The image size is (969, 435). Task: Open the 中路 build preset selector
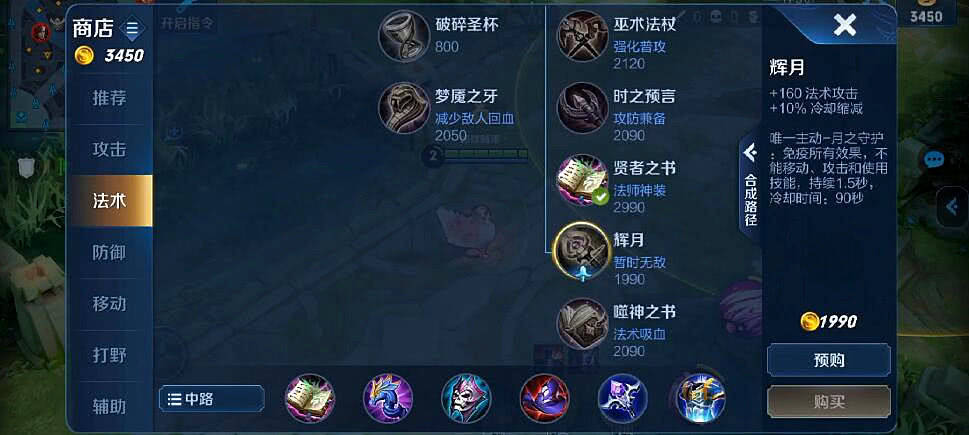click(211, 399)
